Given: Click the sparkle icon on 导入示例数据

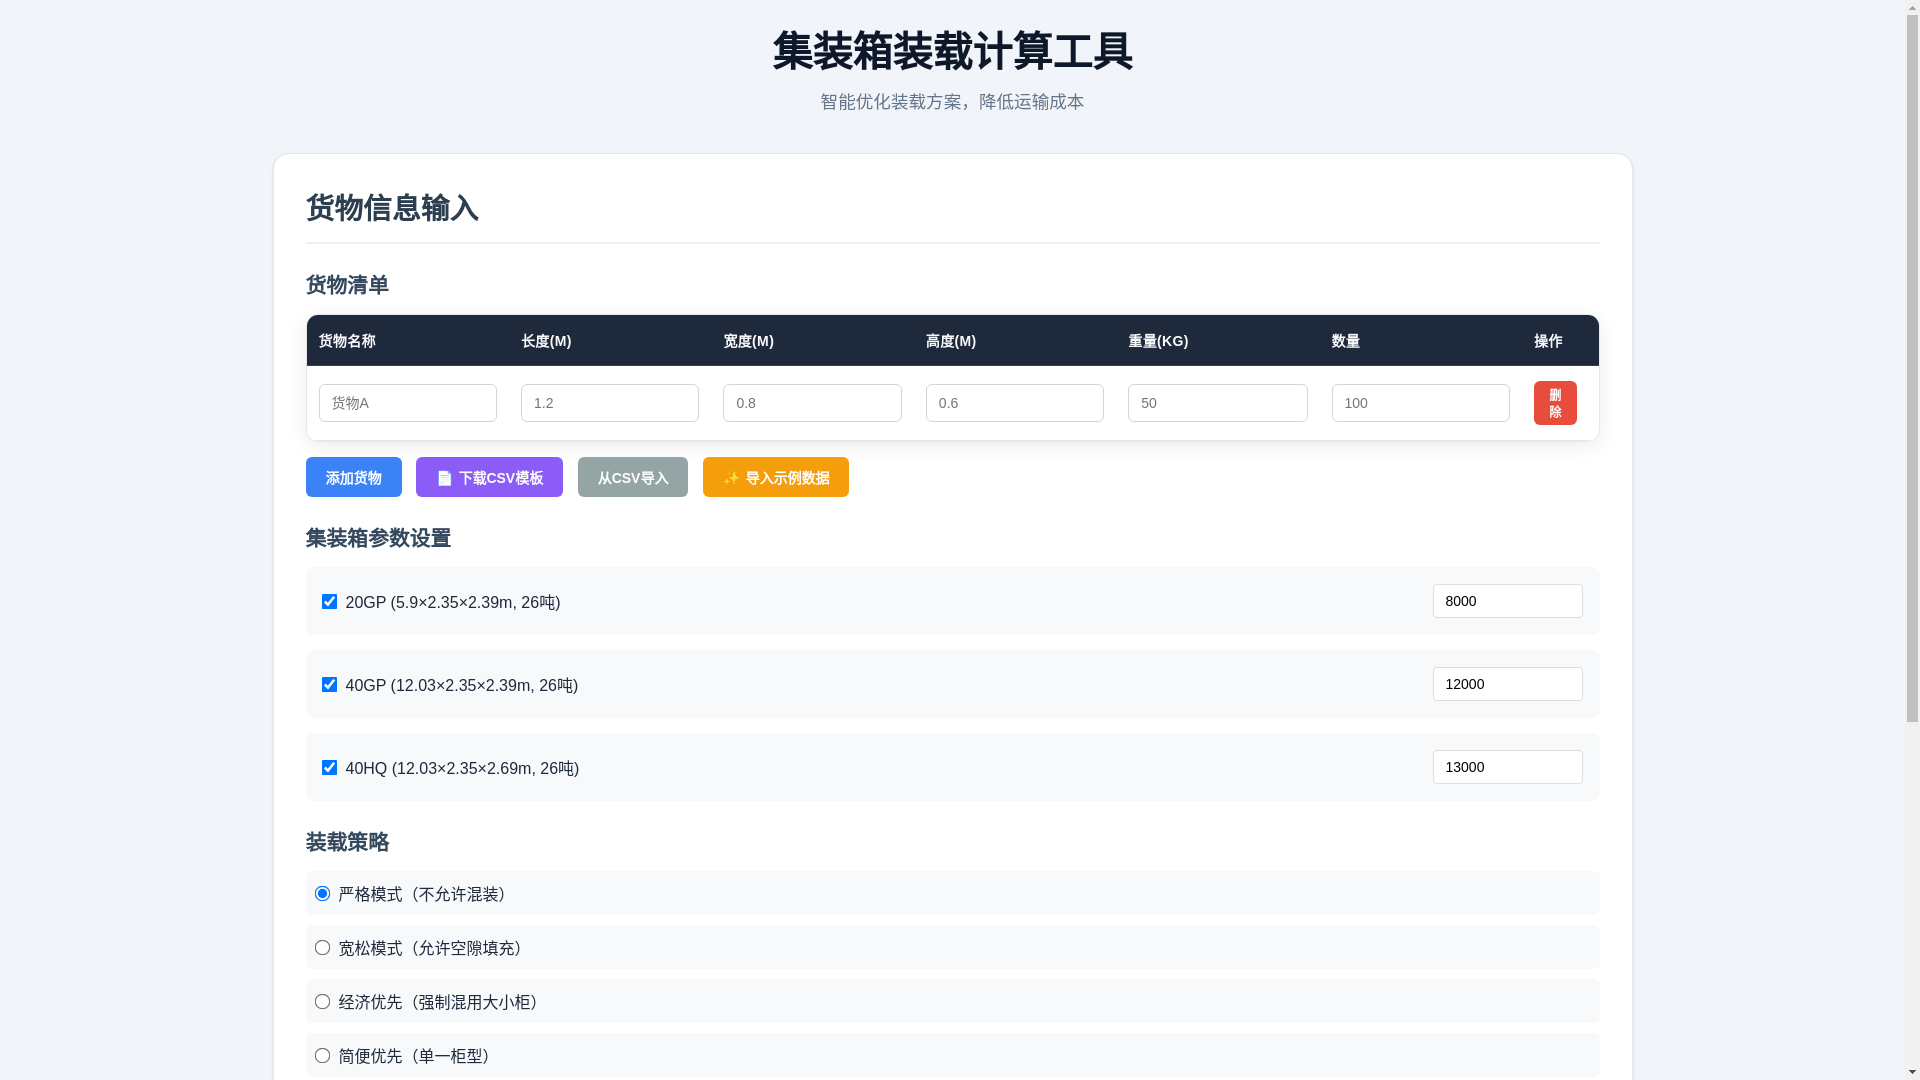Looking at the screenshot, I should point(731,478).
